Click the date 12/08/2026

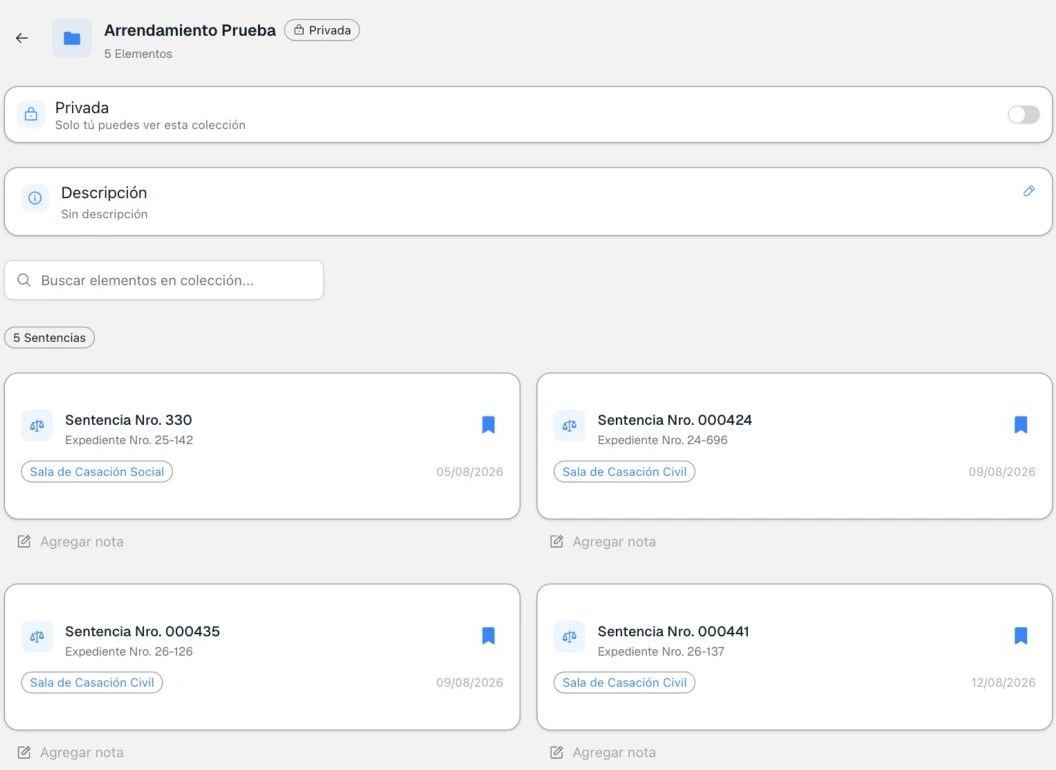(x=1003, y=682)
